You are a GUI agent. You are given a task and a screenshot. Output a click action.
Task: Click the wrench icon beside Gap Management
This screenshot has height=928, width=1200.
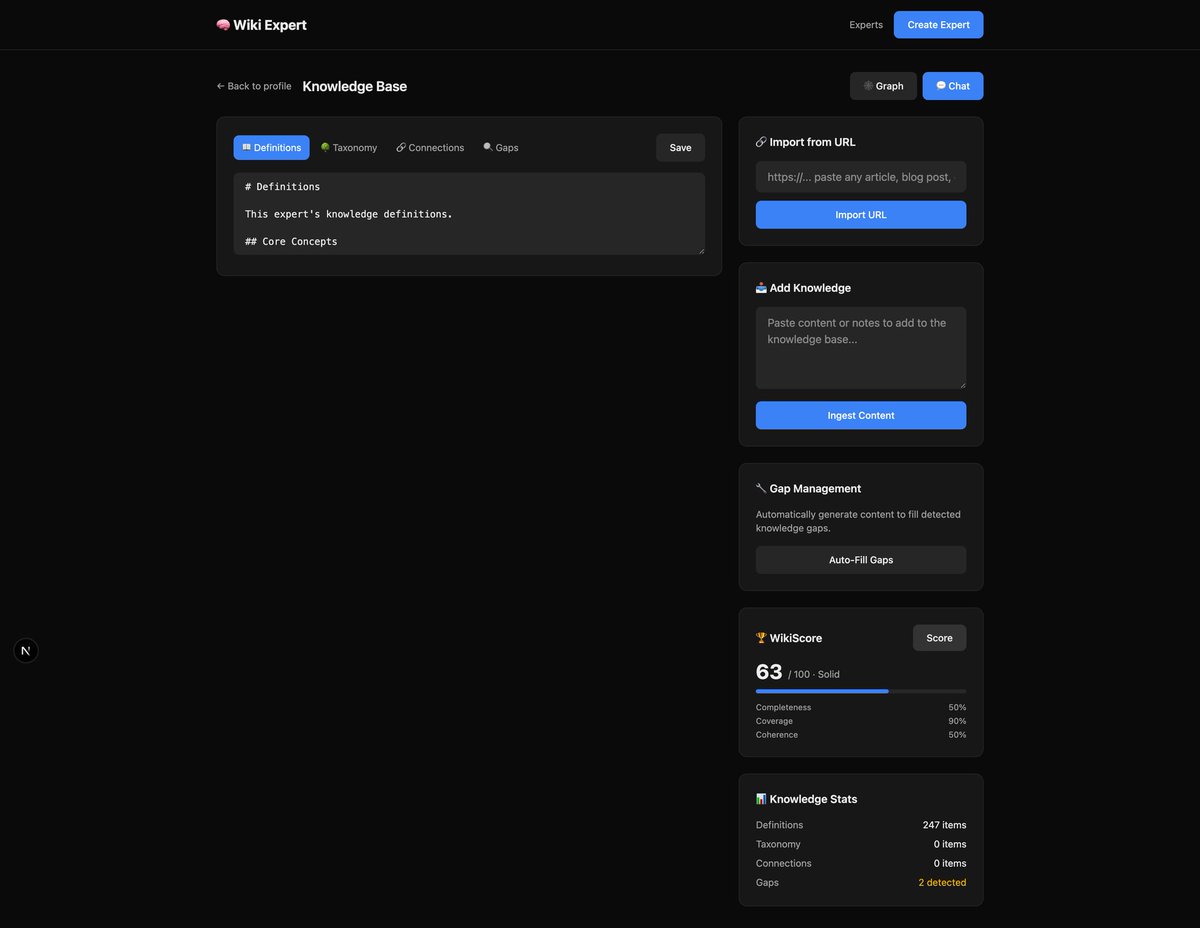coord(761,489)
